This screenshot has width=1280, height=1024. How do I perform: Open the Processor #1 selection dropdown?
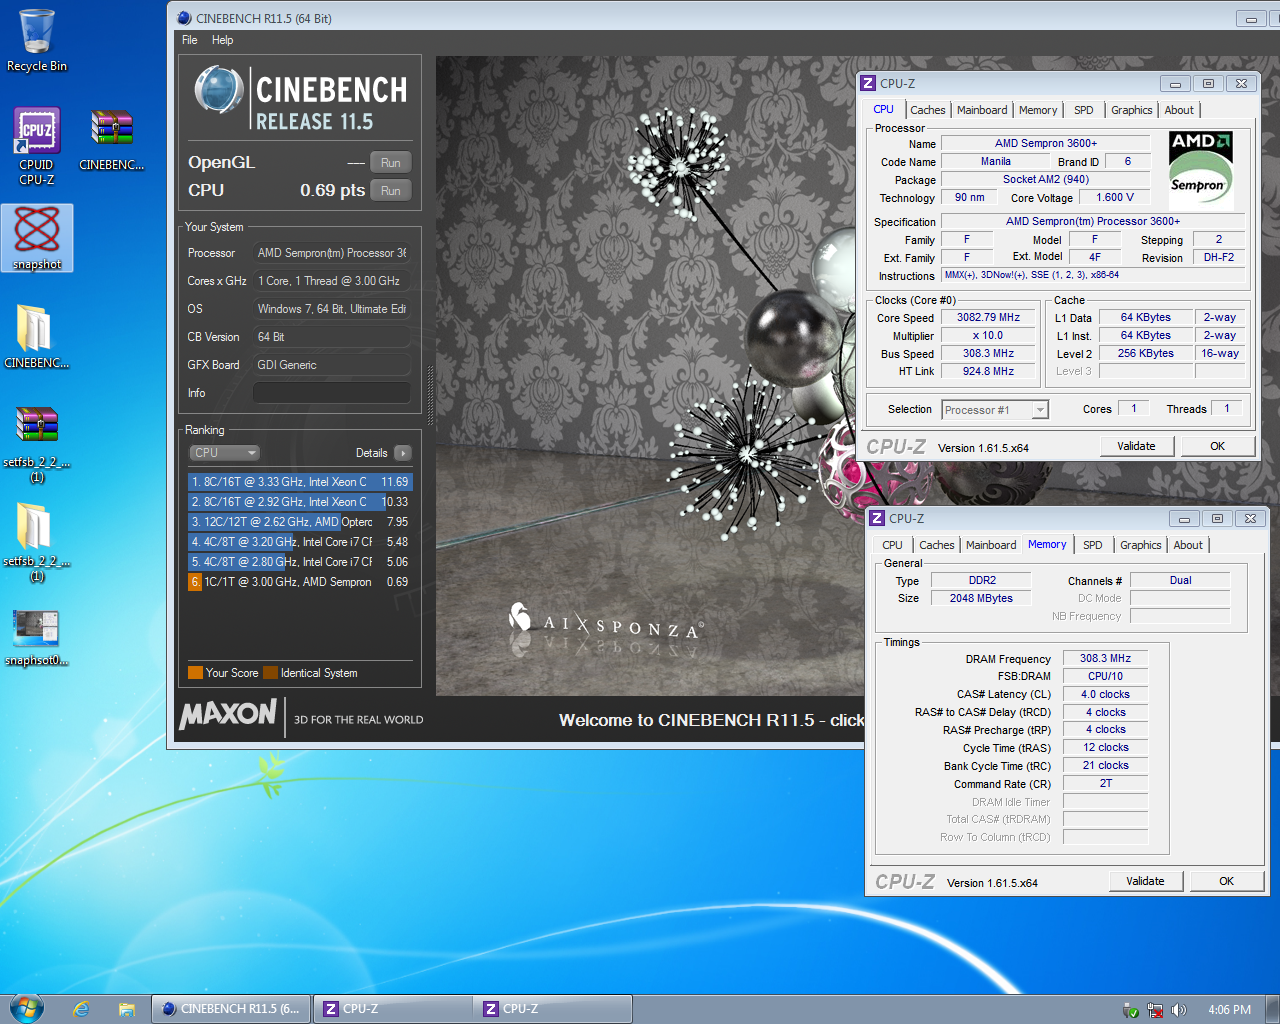pos(995,410)
